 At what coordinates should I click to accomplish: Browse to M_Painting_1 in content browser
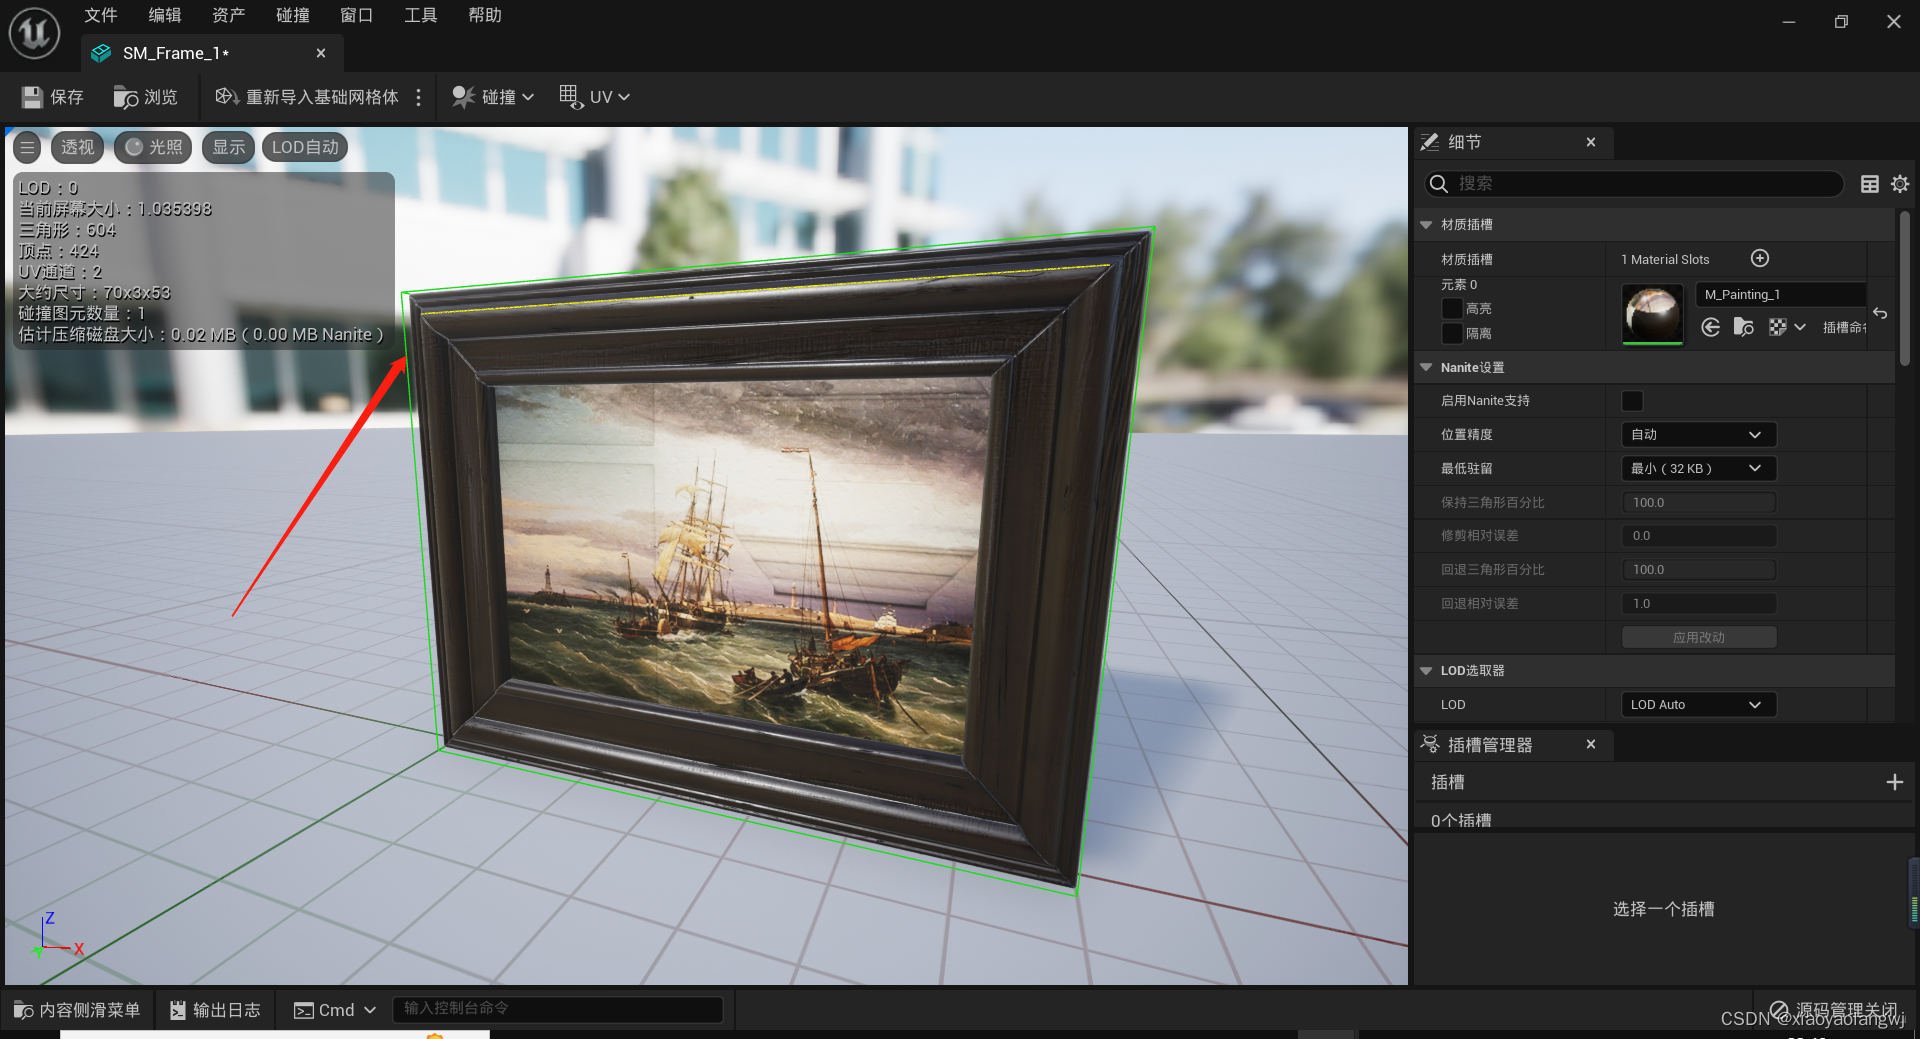1744,327
